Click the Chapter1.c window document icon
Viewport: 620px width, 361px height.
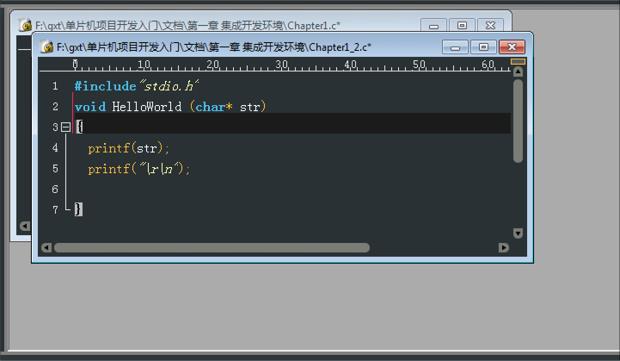point(25,25)
